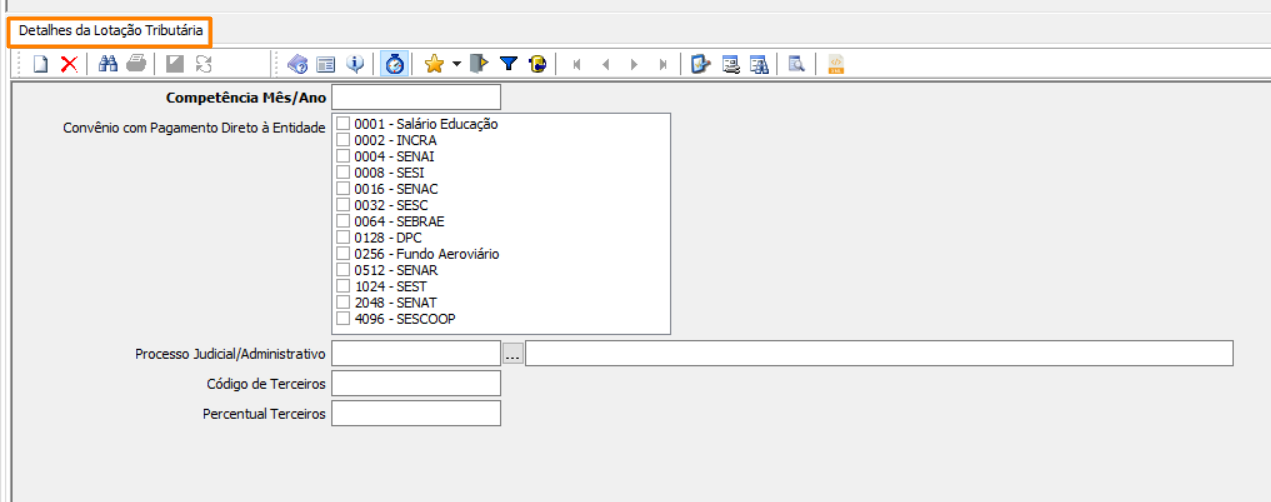Open the dropdown arrow beside the star
This screenshot has height=502, width=1271.
[456, 64]
